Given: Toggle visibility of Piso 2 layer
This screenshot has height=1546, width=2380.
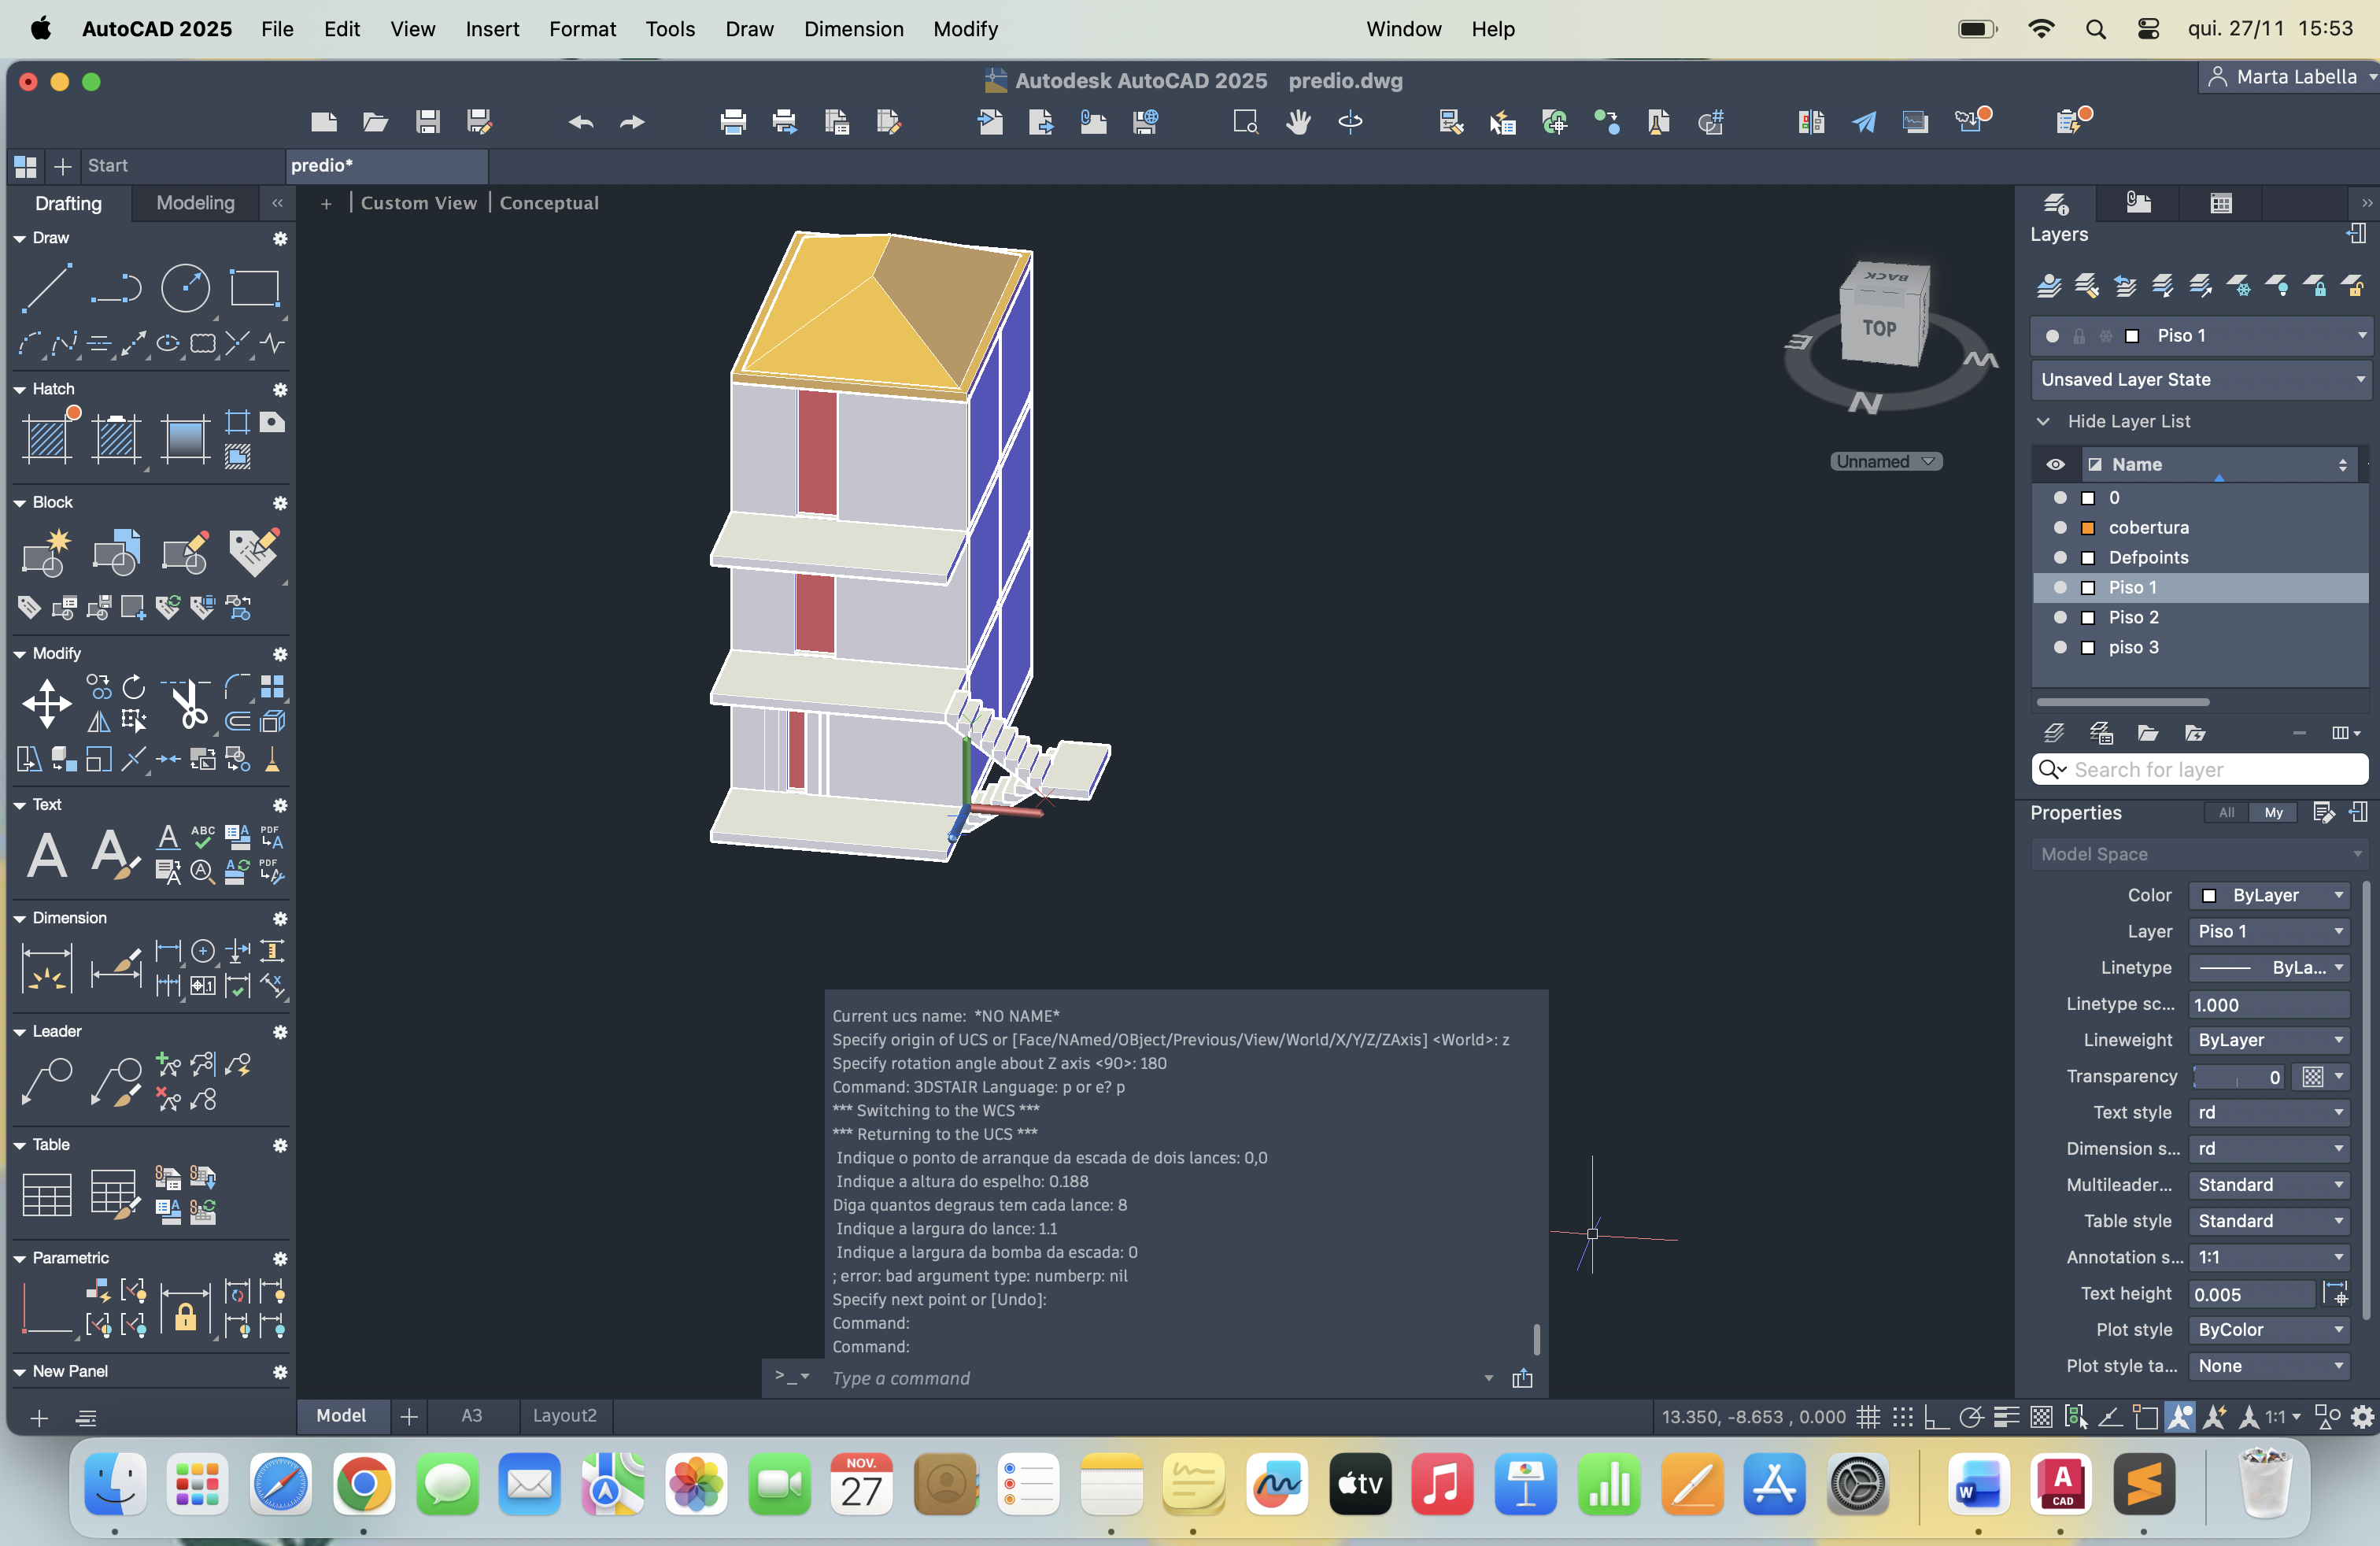Looking at the screenshot, I should pyautogui.click(x=2059, y=618).
